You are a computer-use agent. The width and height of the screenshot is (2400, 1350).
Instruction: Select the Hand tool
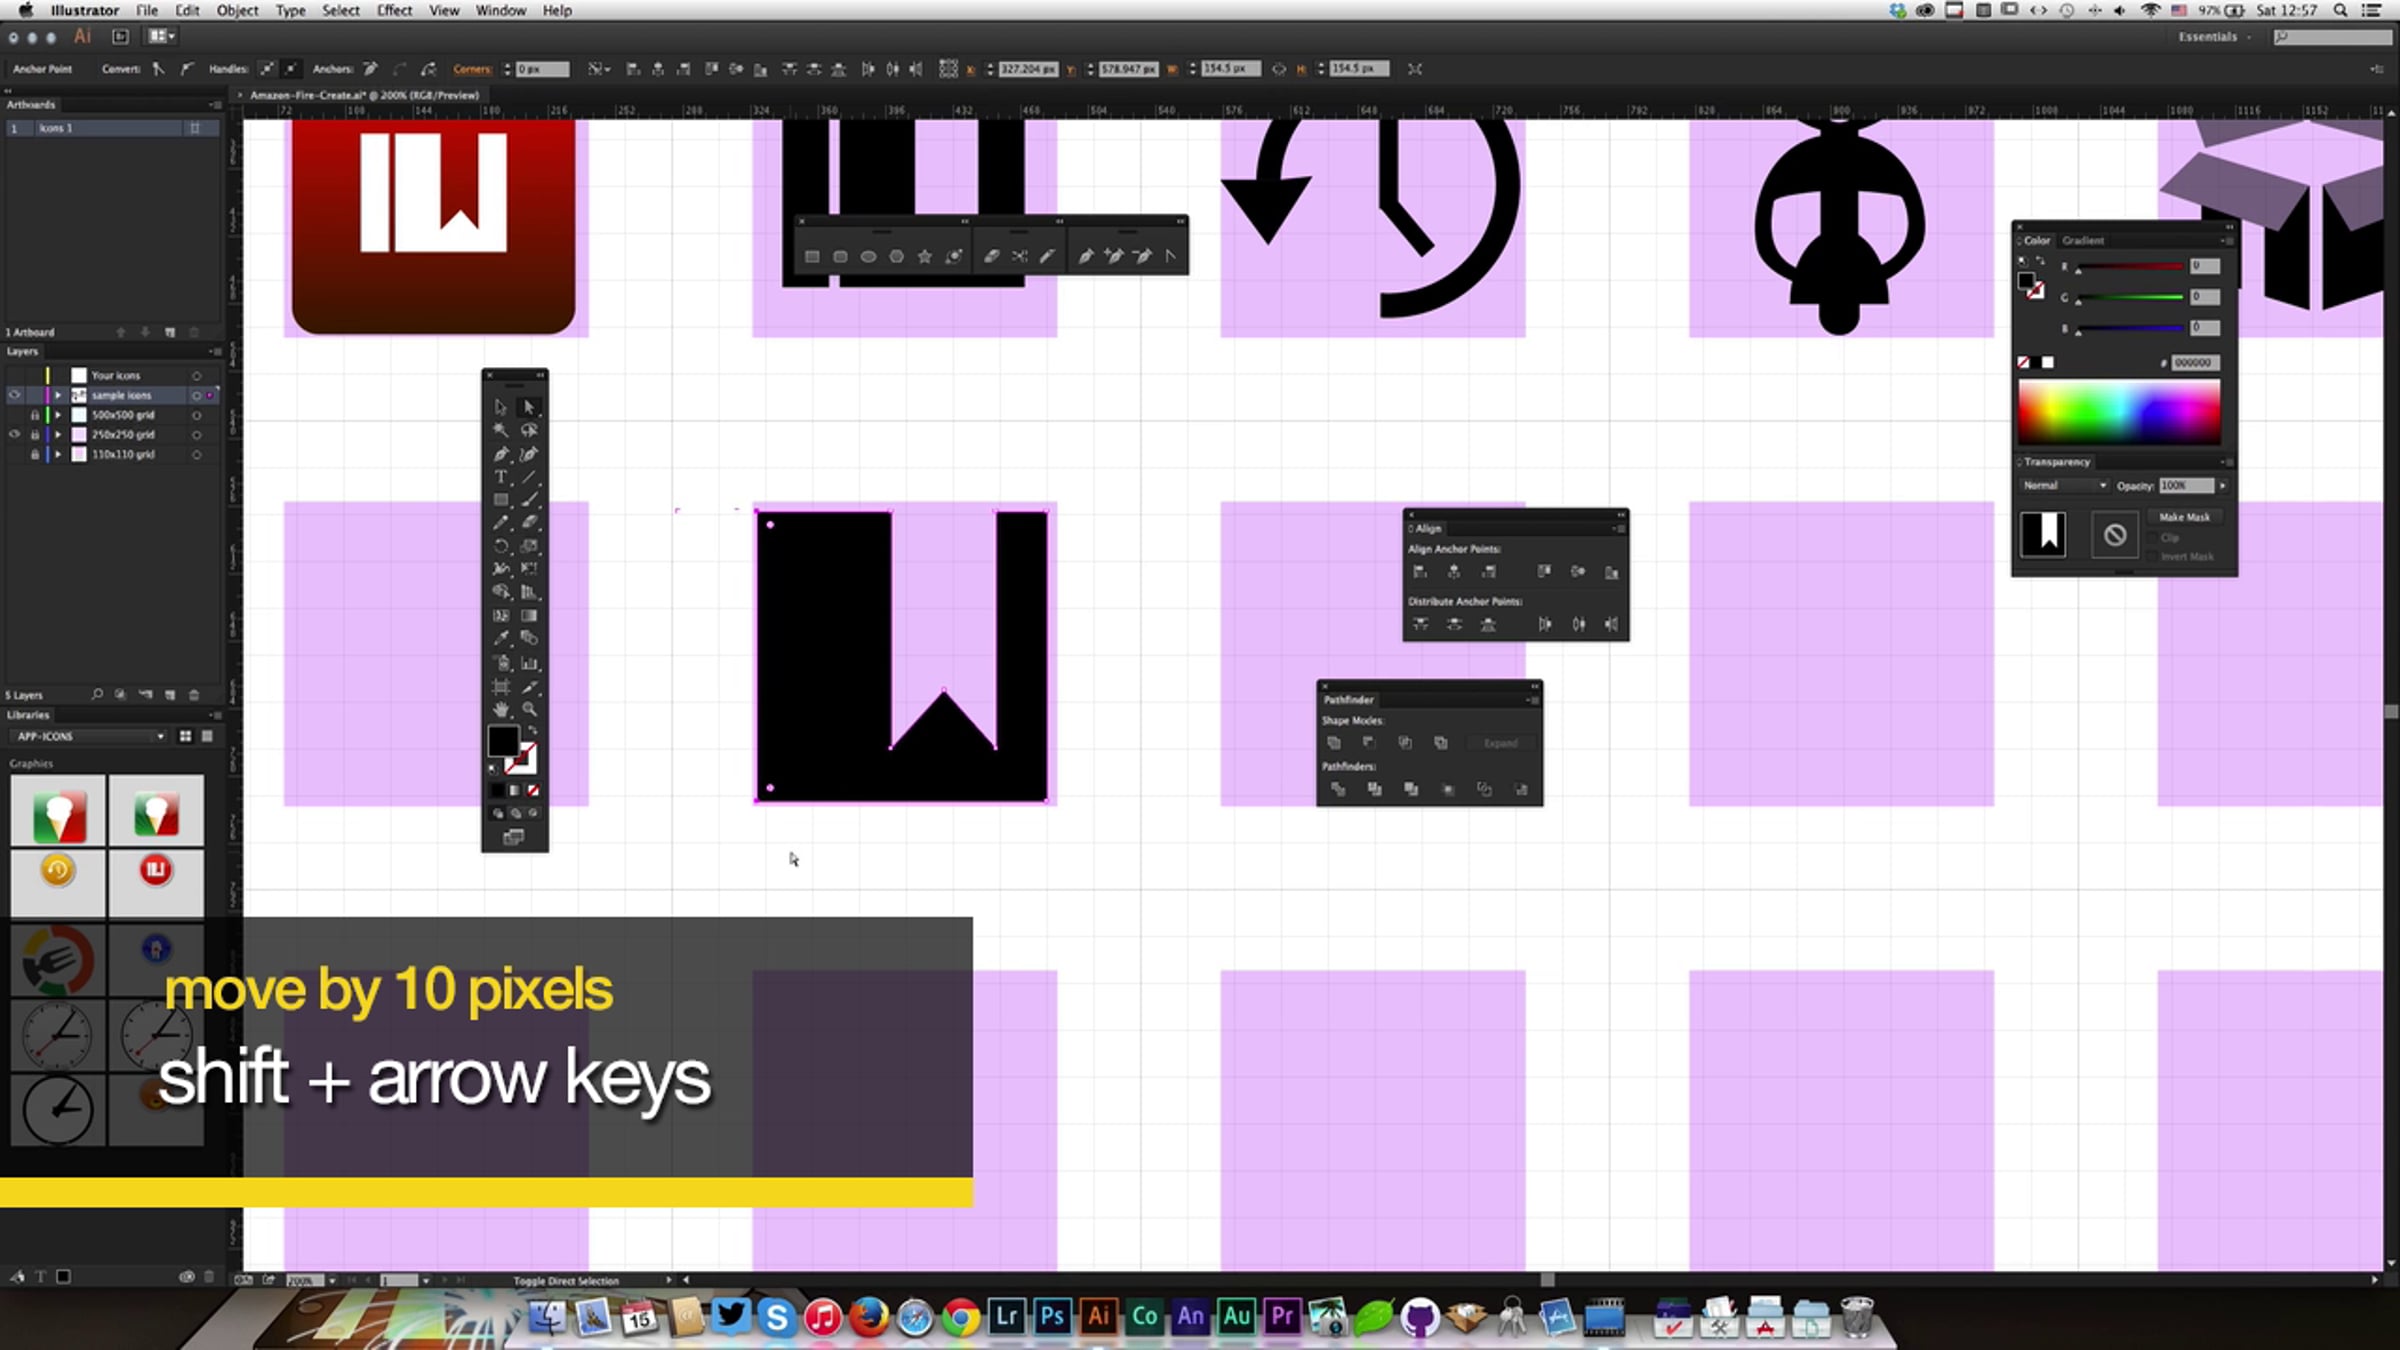(x=501, y=709)
